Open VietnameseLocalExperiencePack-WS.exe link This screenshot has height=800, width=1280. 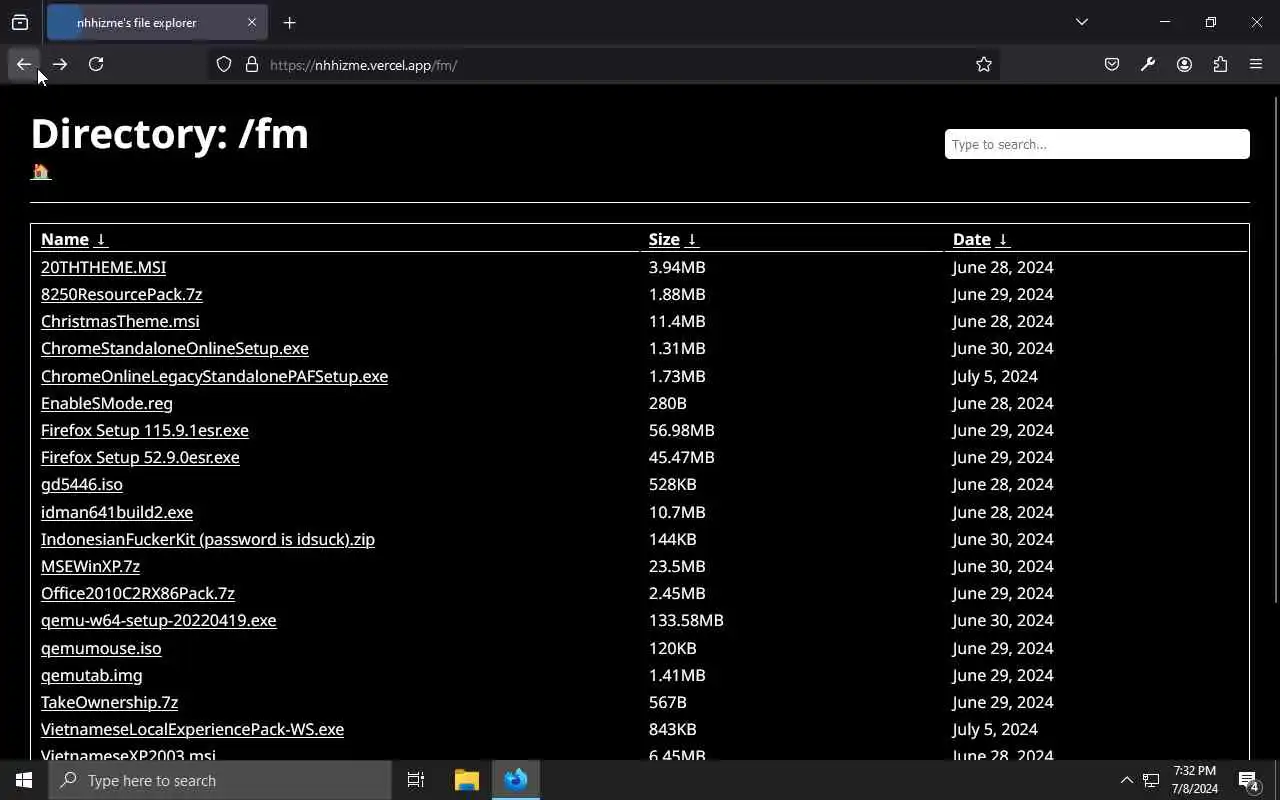pos(192,729)
